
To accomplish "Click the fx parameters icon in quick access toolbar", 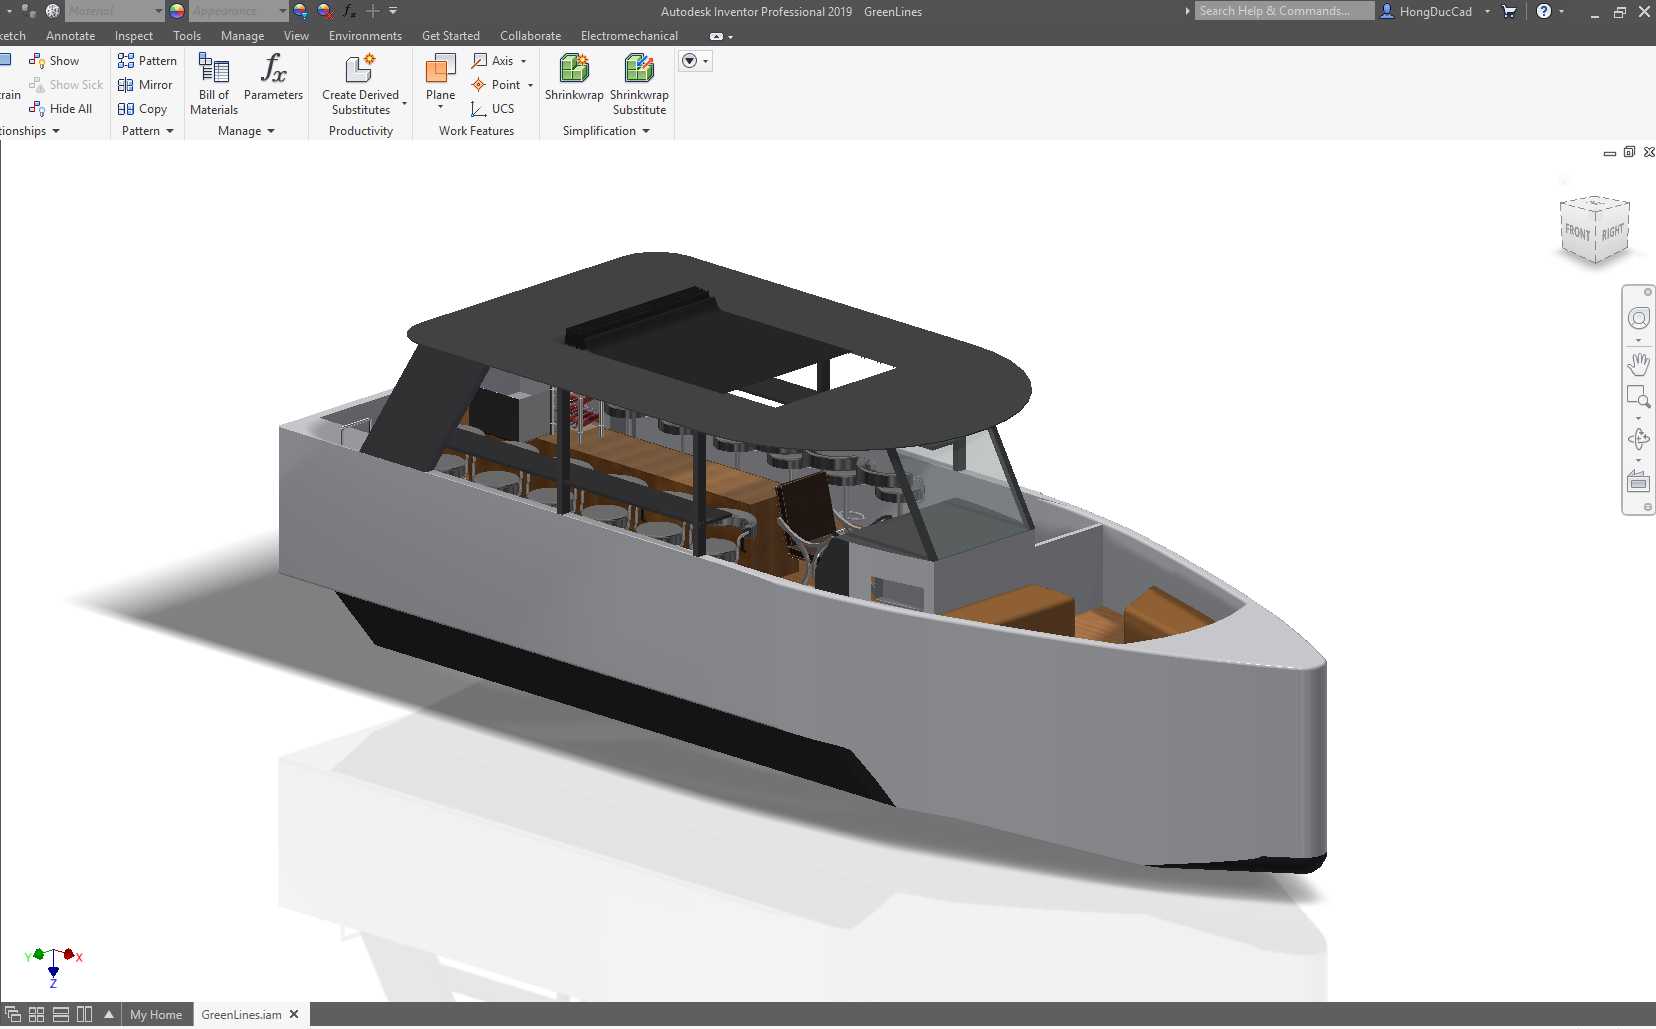I will (349, 11).
